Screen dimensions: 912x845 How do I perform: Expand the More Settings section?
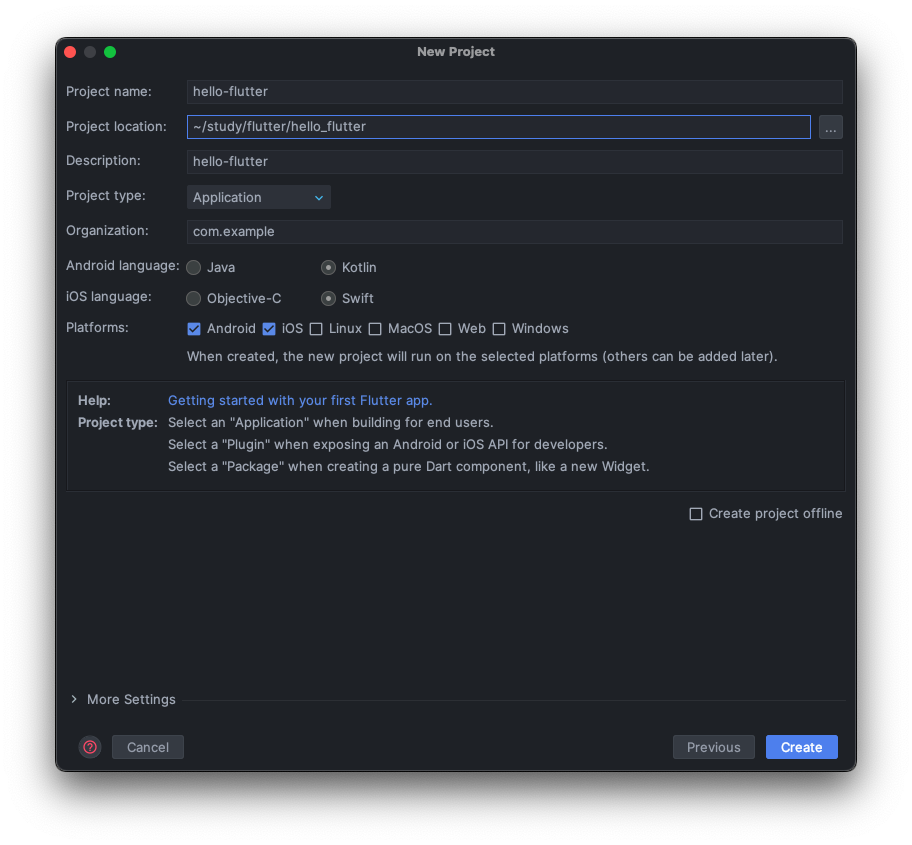coord(74,699)
